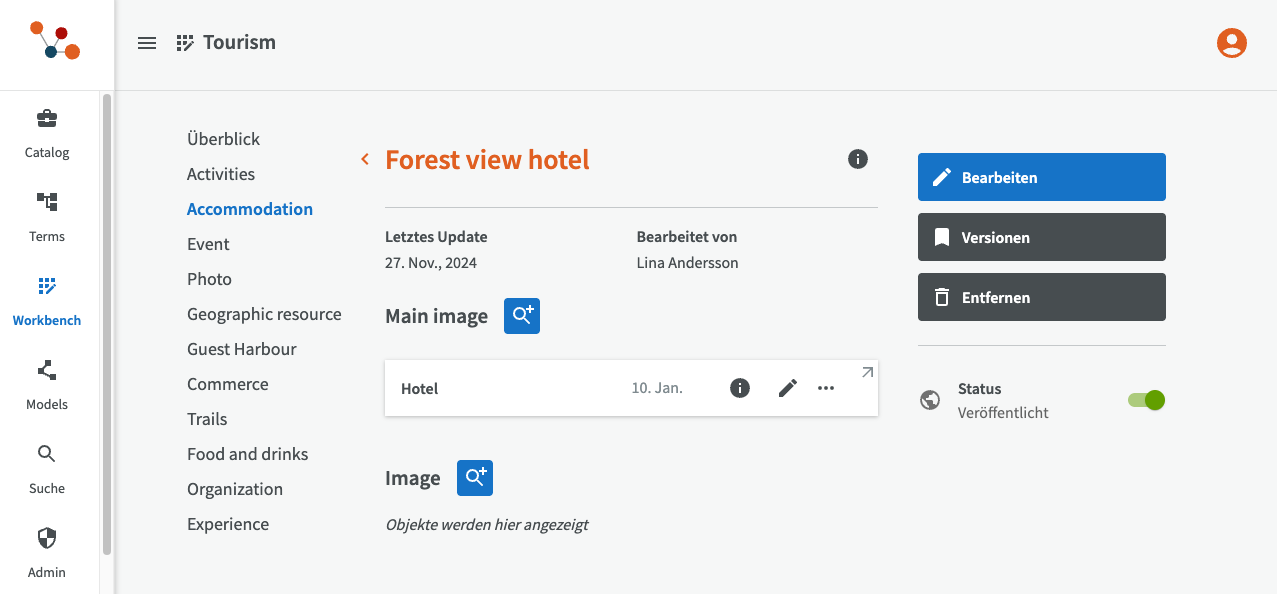Show info for the Hotel item
The image size is (1277, 594).
740,388
